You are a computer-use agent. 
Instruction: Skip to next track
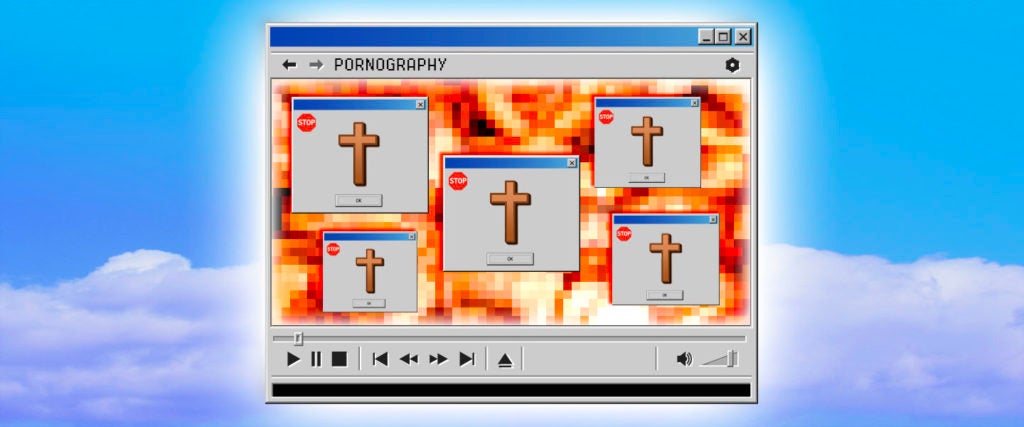[467, 359]
